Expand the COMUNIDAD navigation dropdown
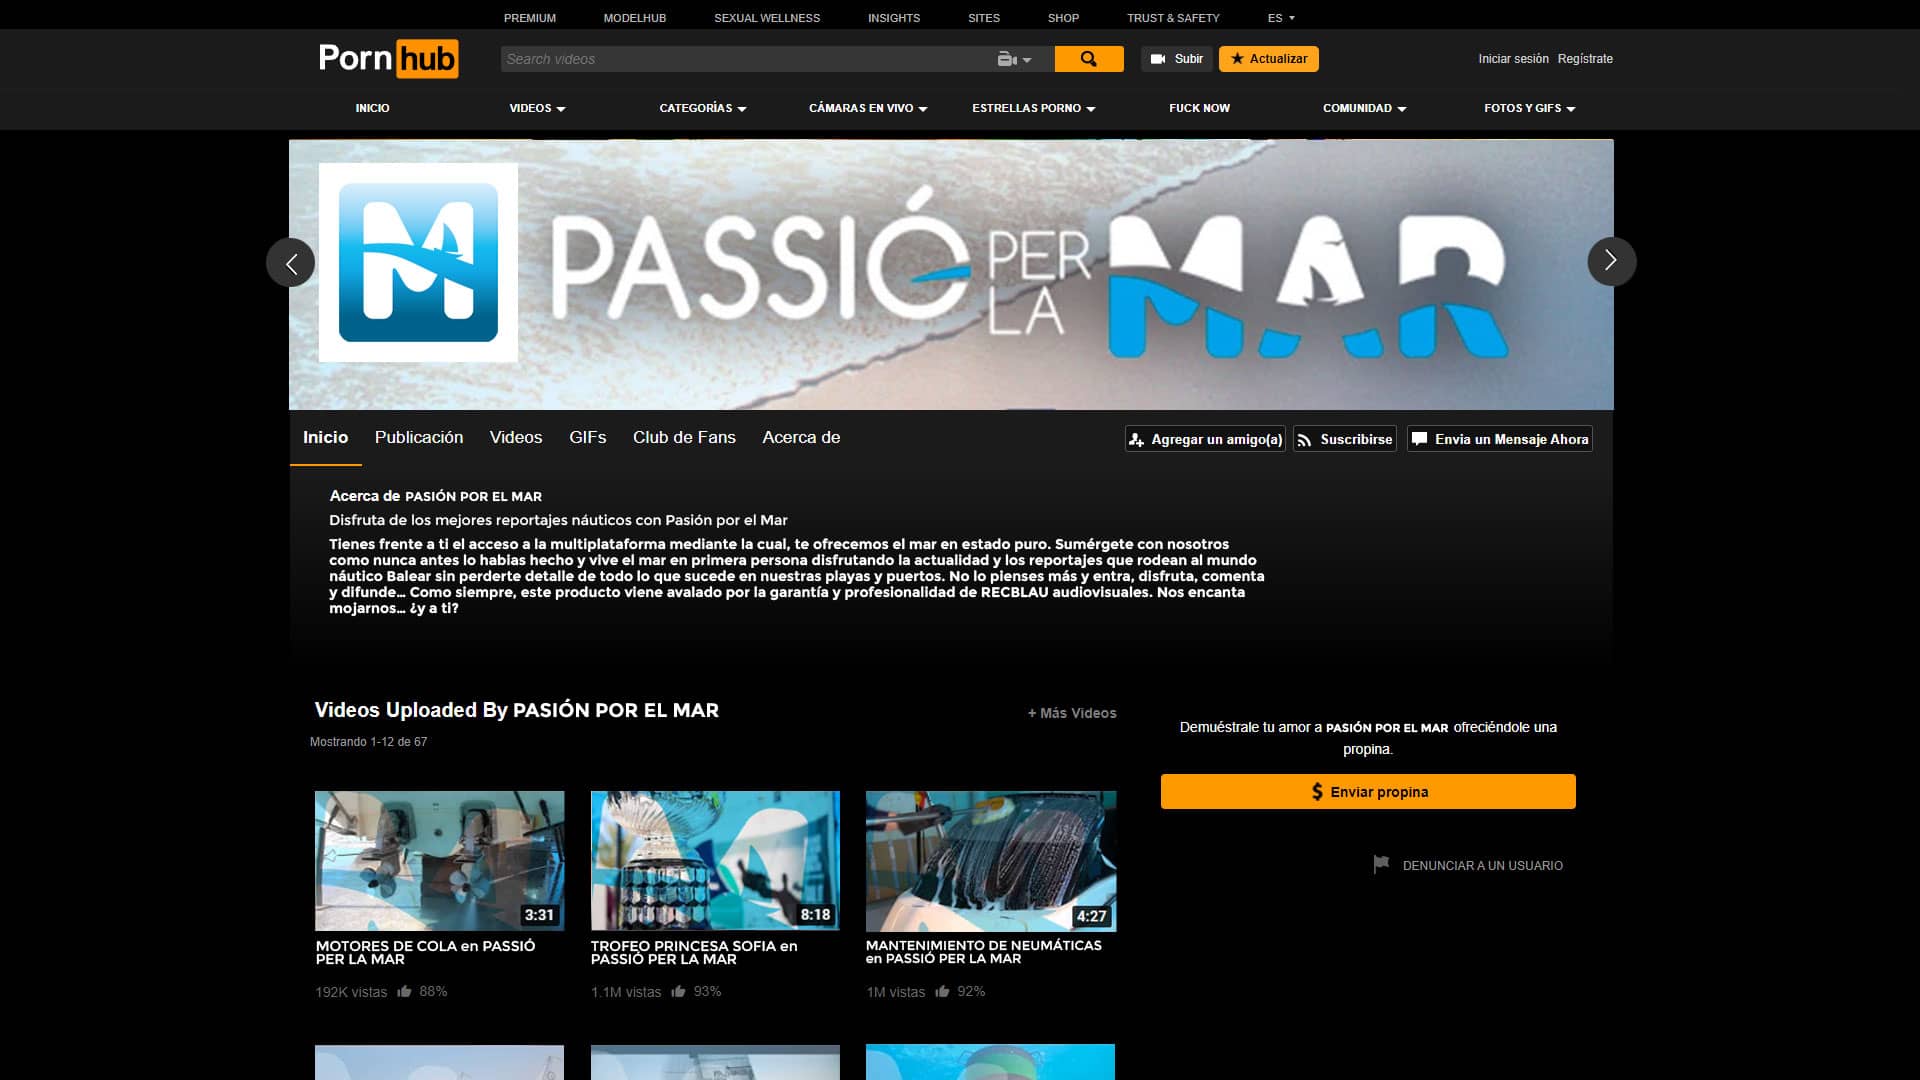The image size is (1920, 1080). pyautogui.click(x=1364, y=108)
